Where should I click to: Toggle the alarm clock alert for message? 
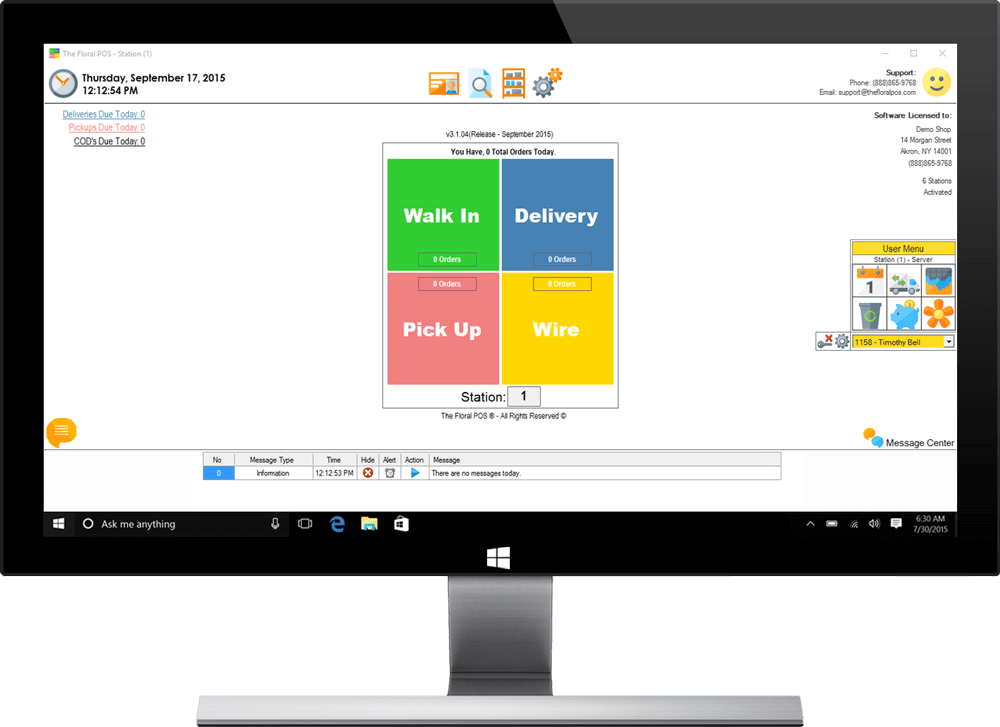point(390,473)
